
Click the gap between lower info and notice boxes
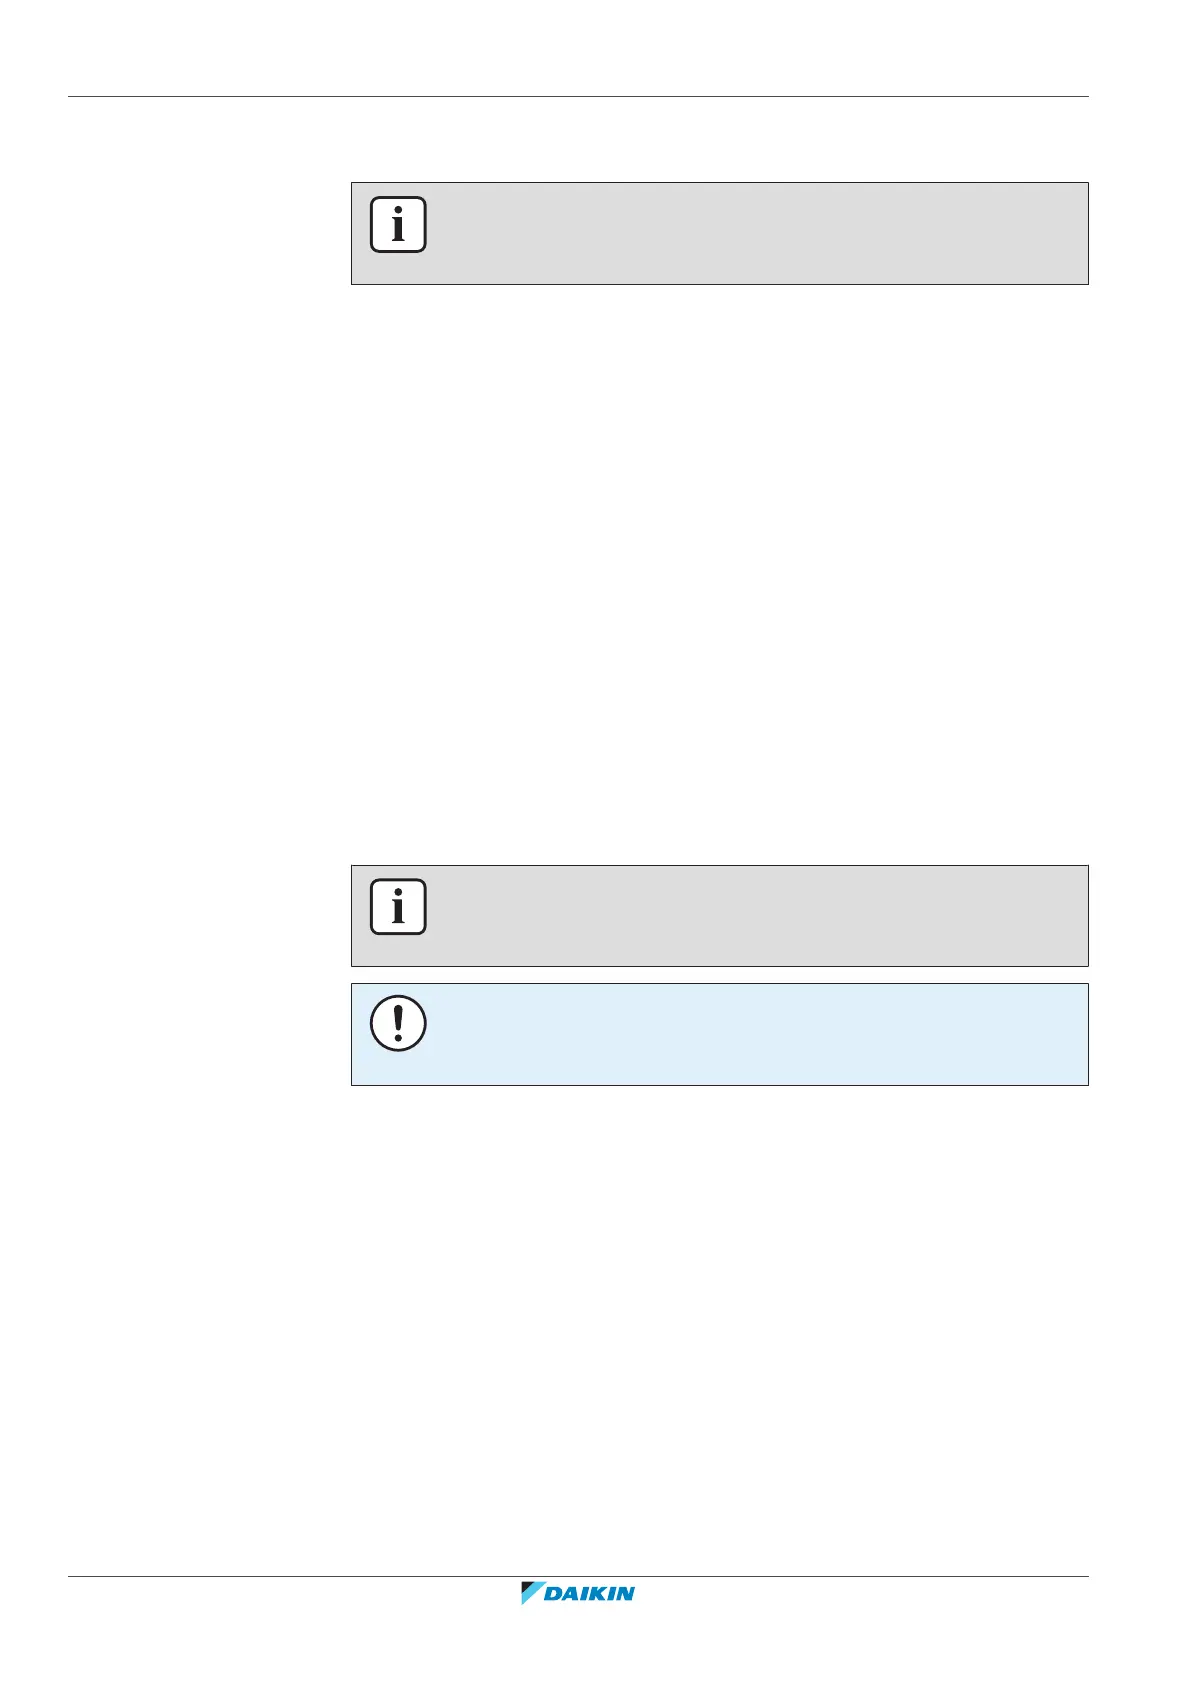click(718, 975)
